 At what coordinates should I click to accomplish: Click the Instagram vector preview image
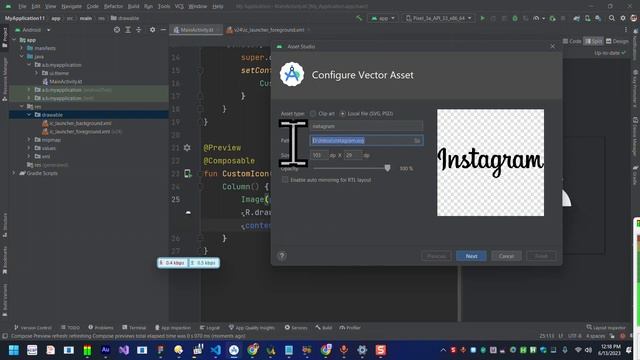pyautogui.click(x=490, y=162)
